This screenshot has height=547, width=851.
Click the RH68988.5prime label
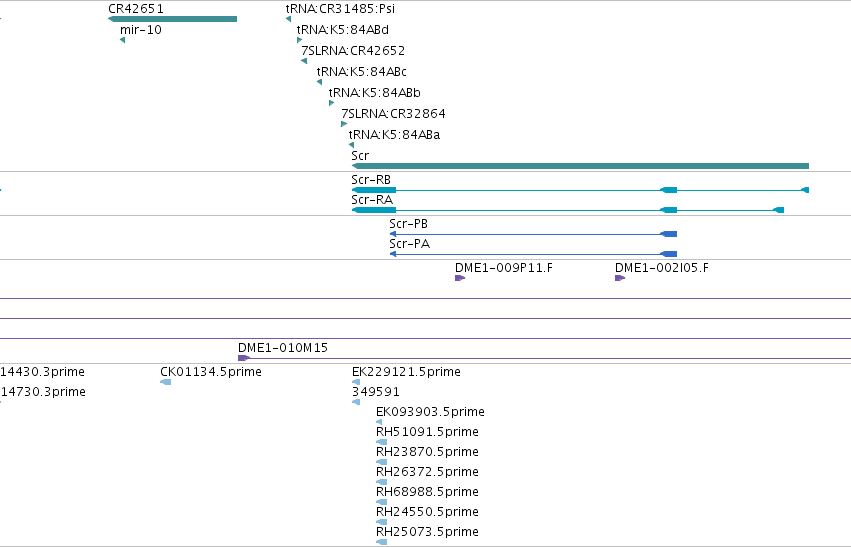click(427, 492)
